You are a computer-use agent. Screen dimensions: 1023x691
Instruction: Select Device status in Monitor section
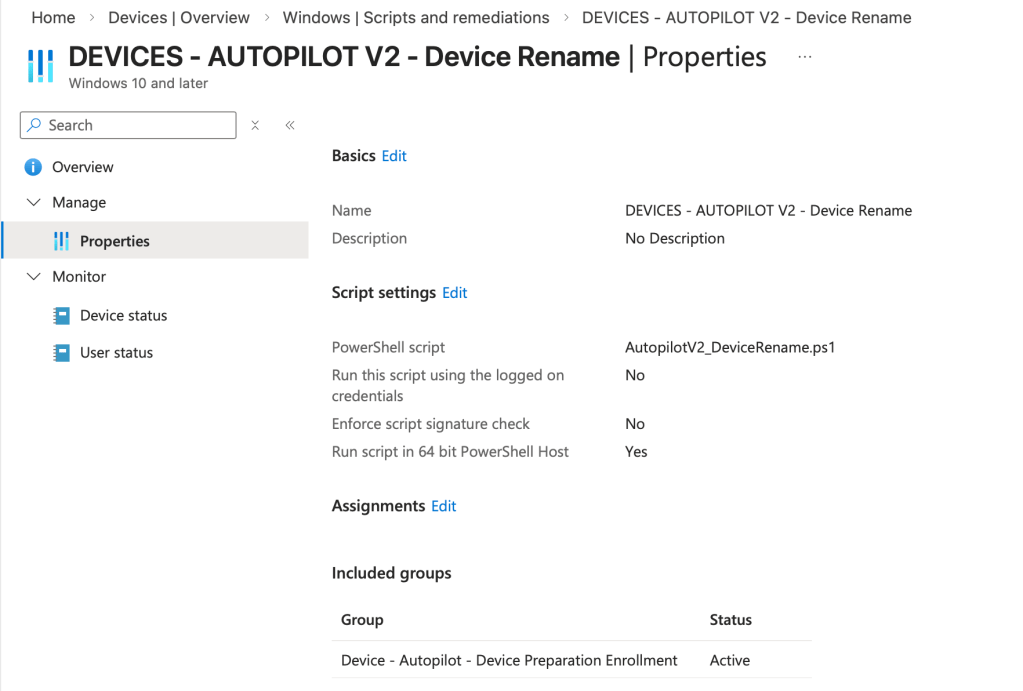click(x=123, y=315)
